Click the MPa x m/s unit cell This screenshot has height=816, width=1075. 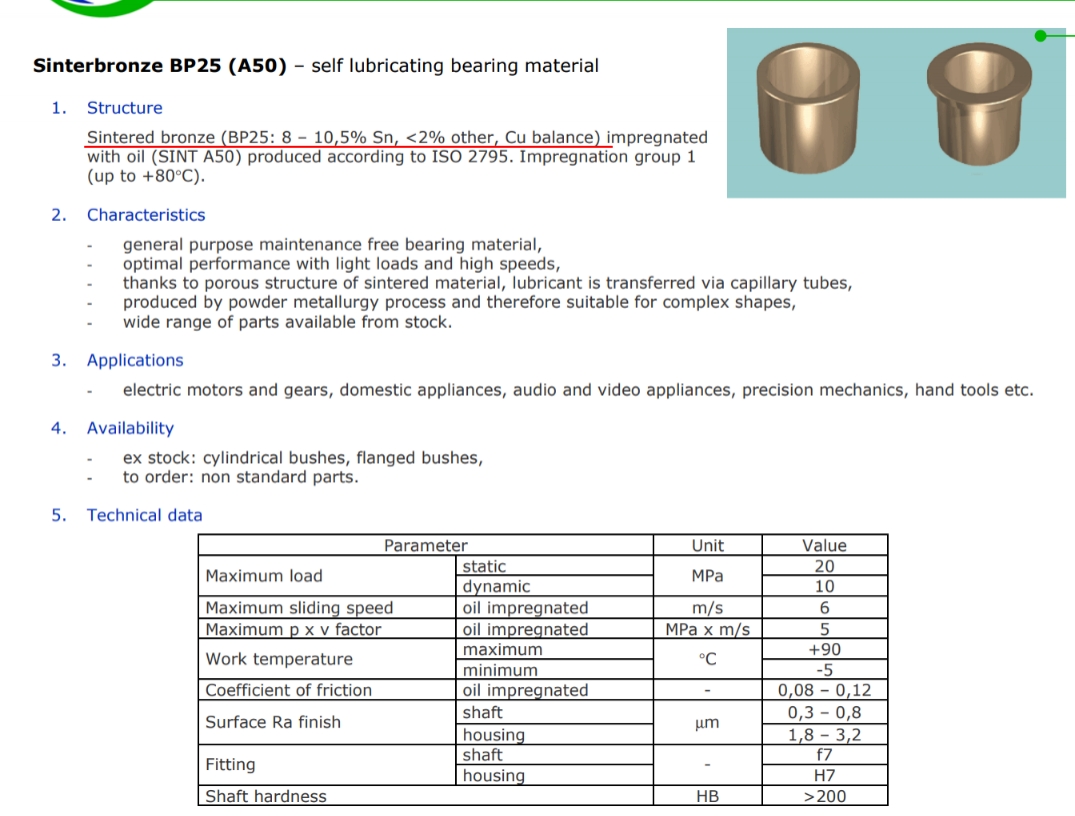(x=708, y=629)
